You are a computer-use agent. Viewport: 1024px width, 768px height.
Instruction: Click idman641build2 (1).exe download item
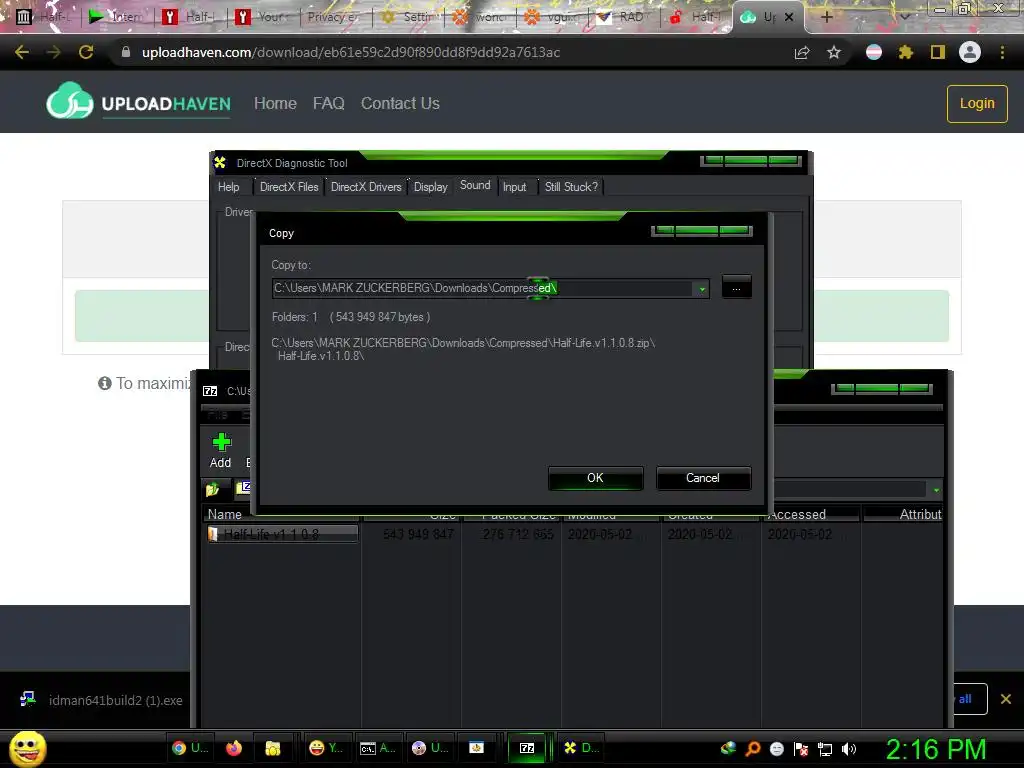103,700
